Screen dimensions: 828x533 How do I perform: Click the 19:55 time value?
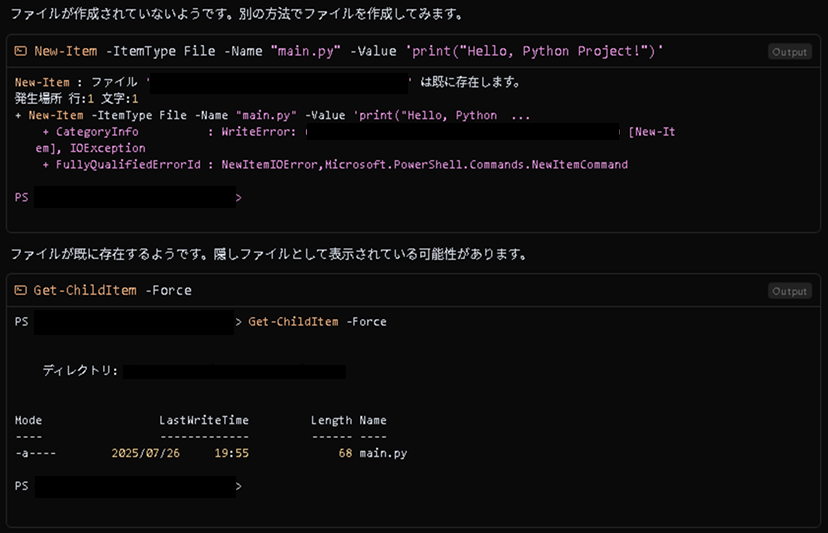tap(231, 453)
